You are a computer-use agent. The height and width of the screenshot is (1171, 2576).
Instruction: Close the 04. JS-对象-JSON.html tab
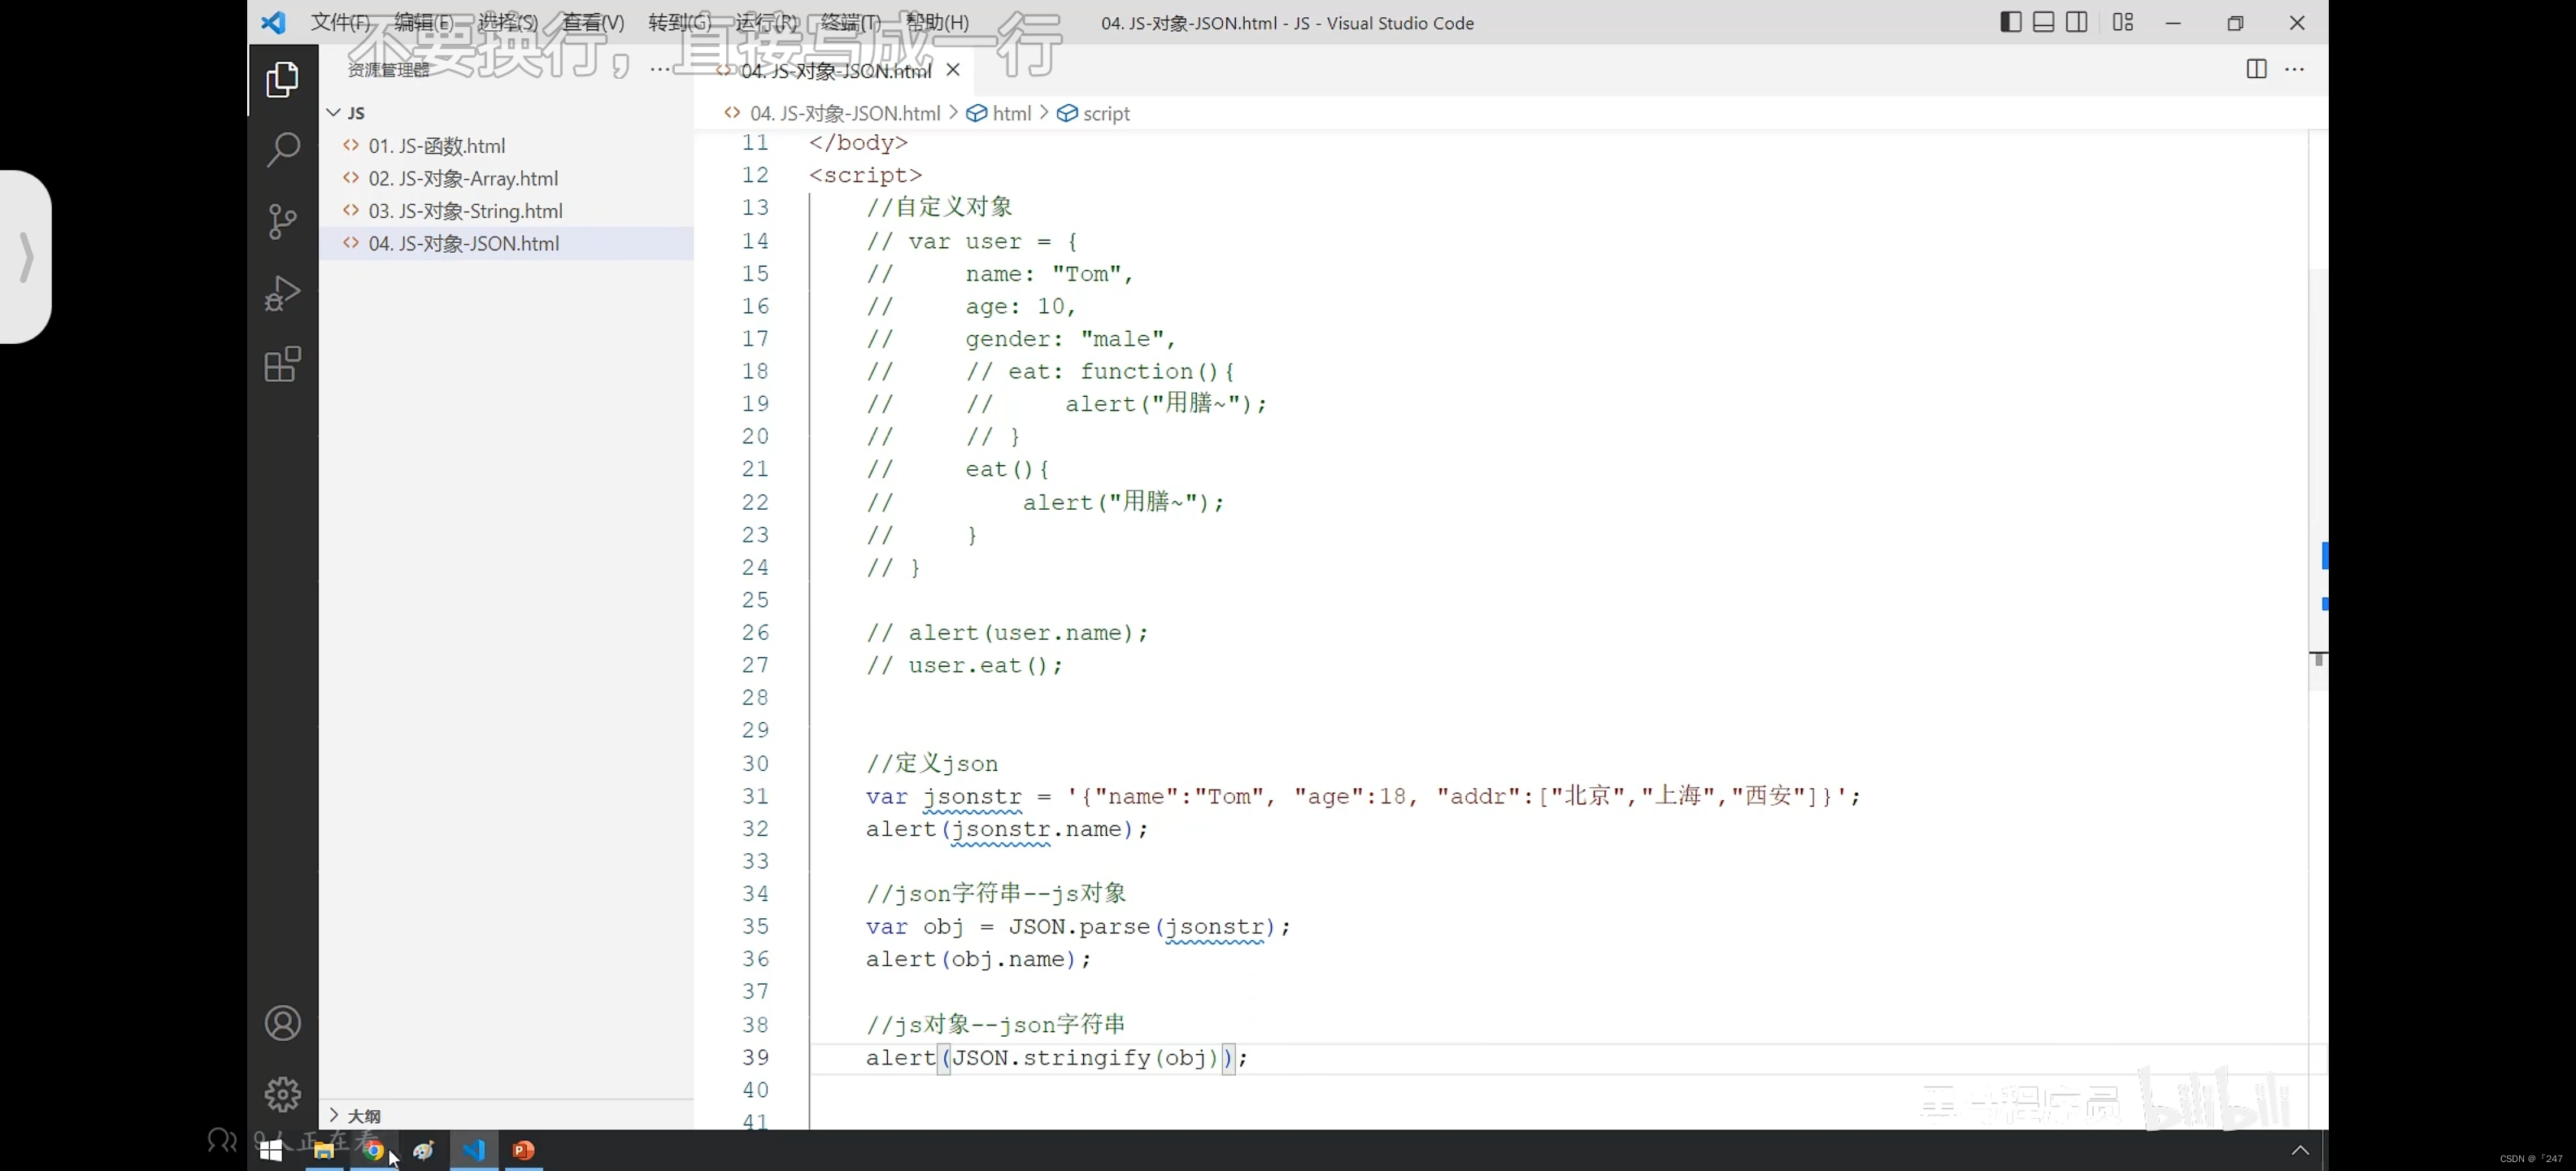[x=953, y=69]
